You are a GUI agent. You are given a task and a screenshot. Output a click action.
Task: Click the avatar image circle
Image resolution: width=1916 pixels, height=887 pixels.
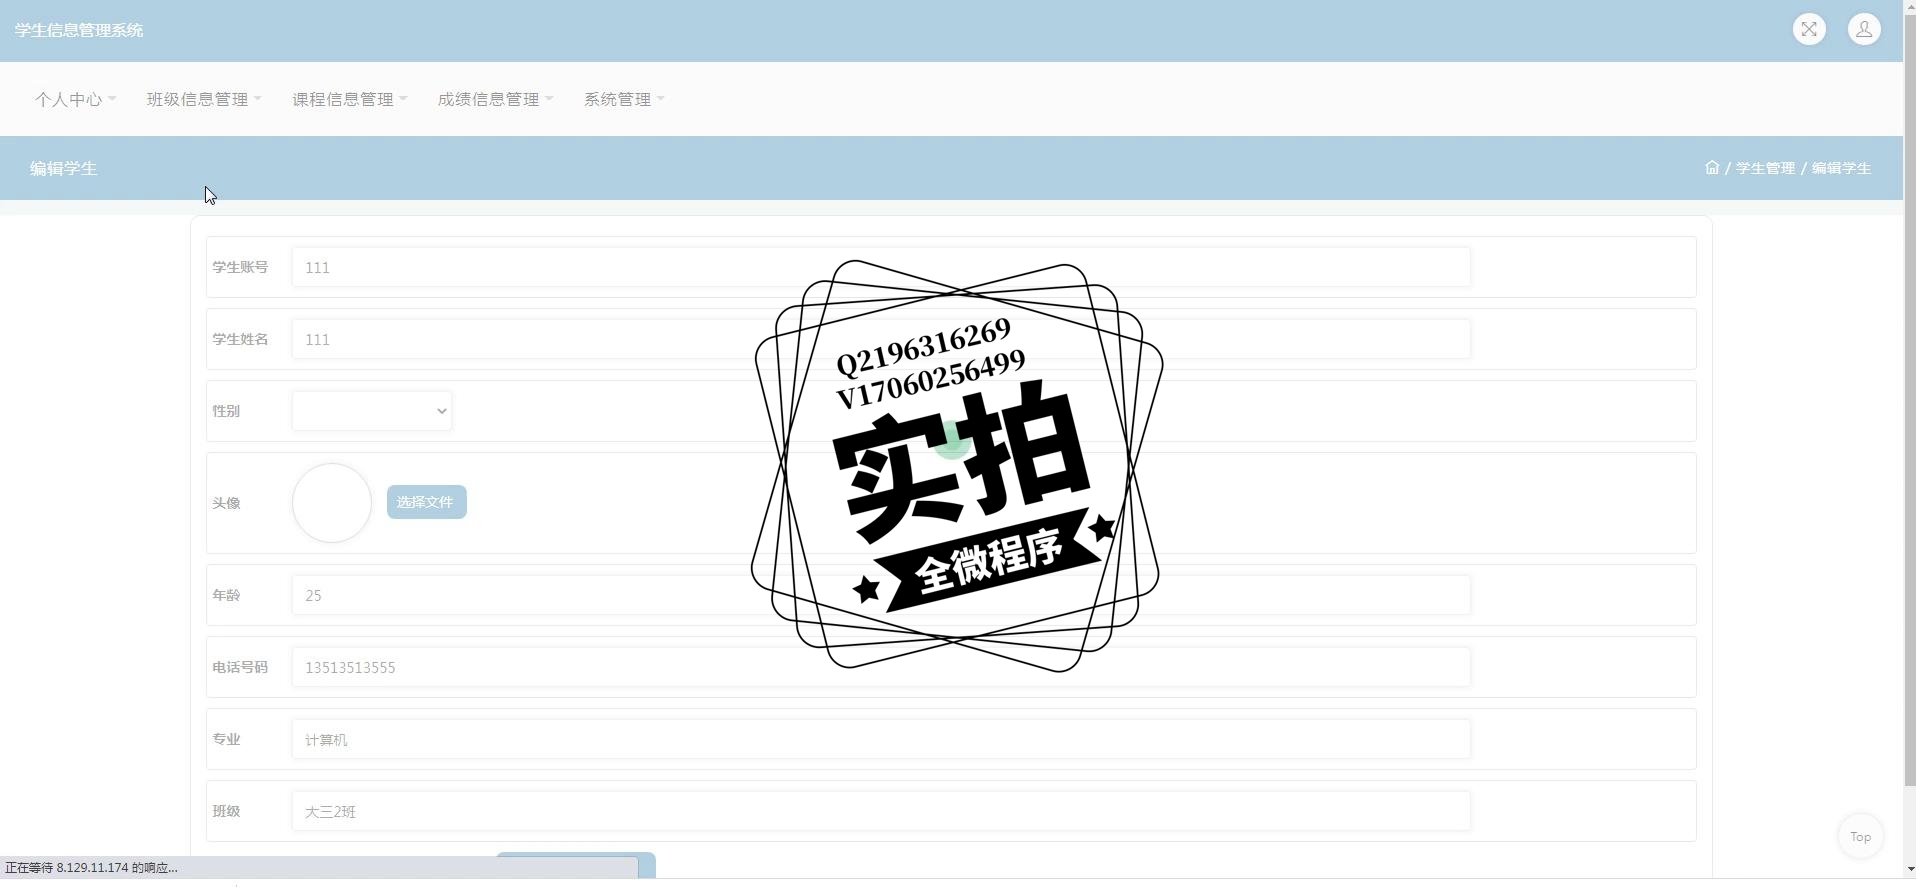point(332,503)
